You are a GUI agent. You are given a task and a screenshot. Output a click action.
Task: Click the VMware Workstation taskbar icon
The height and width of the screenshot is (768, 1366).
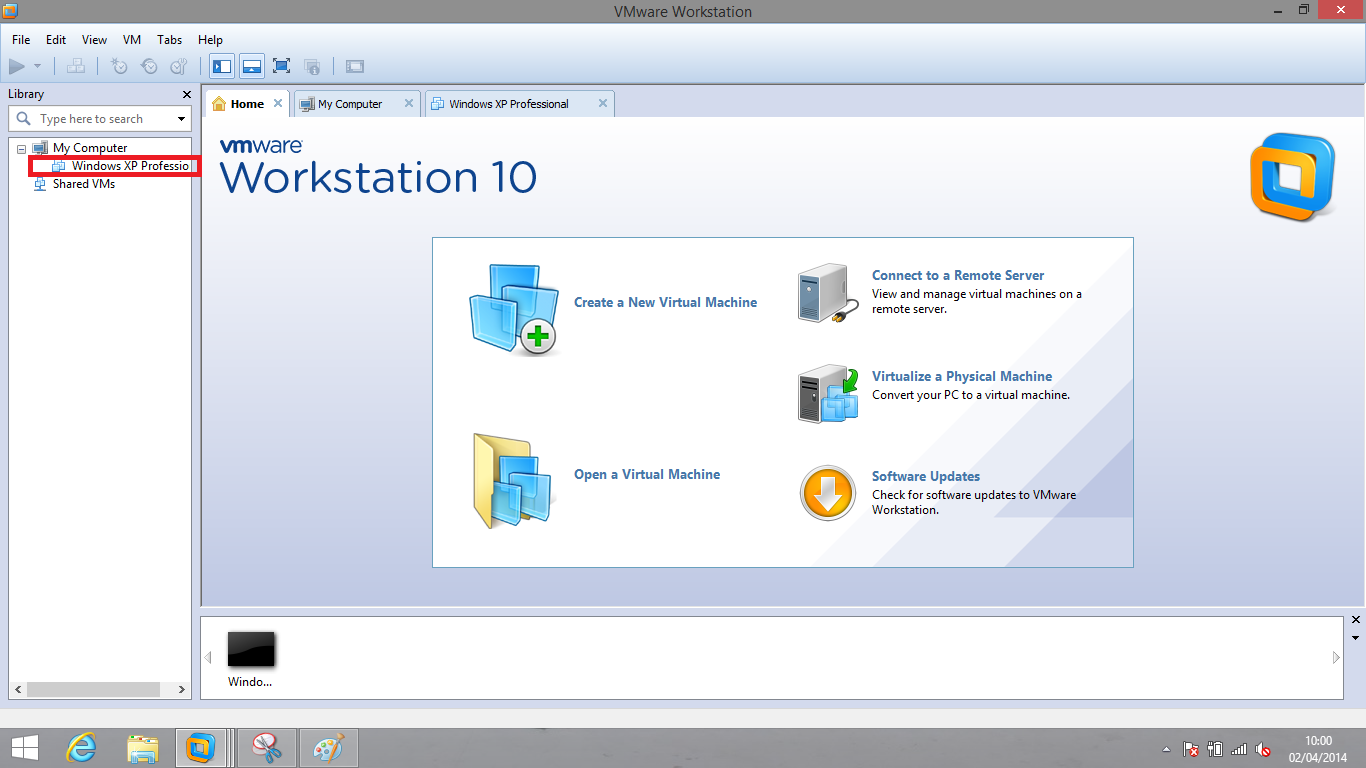click(x=203, y=747)
